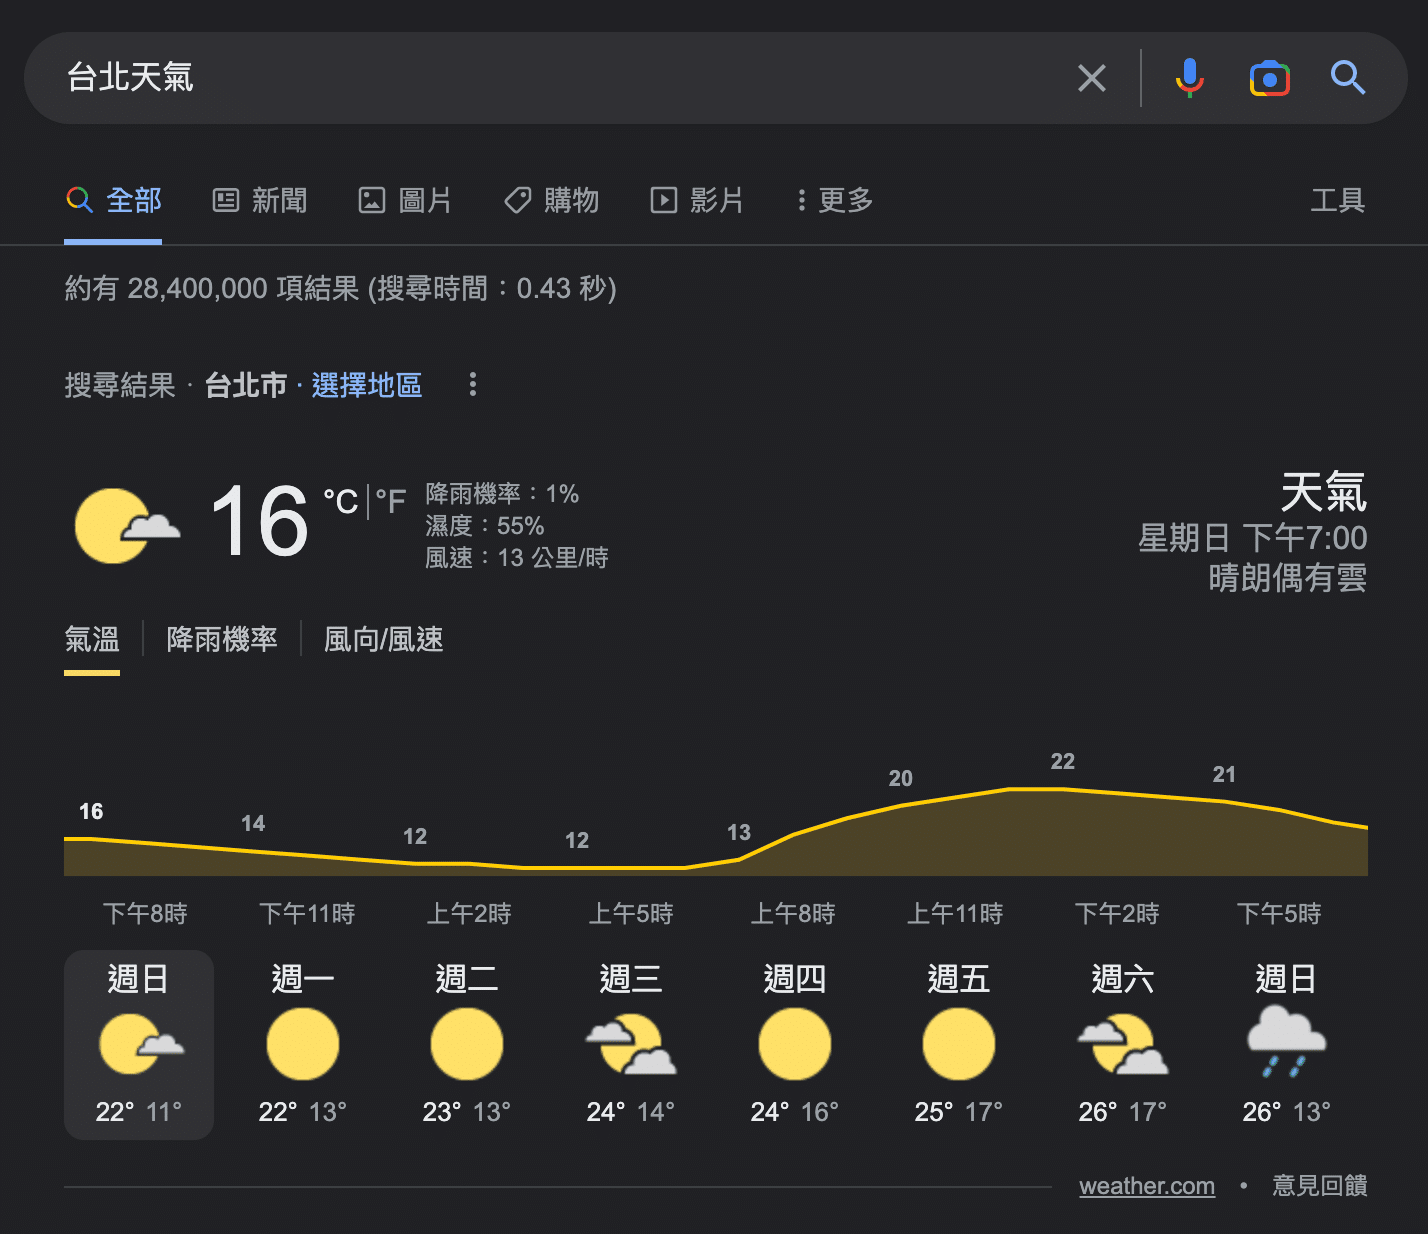
Task: Switch the temperature unit to °F
Action: pyautogui.click(x=391, y=501)
